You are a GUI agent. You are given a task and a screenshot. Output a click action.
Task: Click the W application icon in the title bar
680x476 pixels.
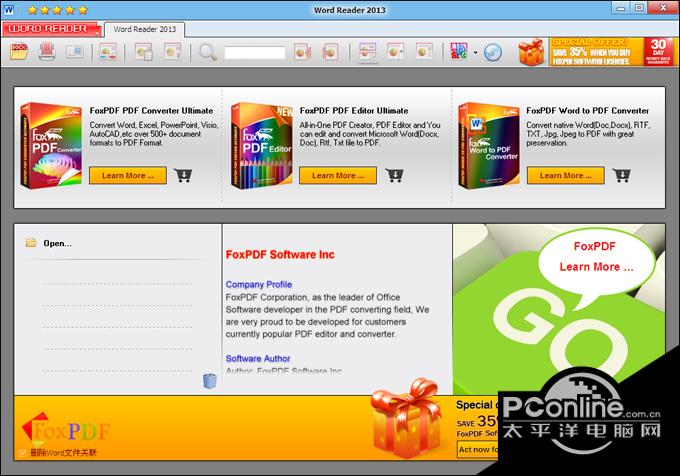point(9,10)
